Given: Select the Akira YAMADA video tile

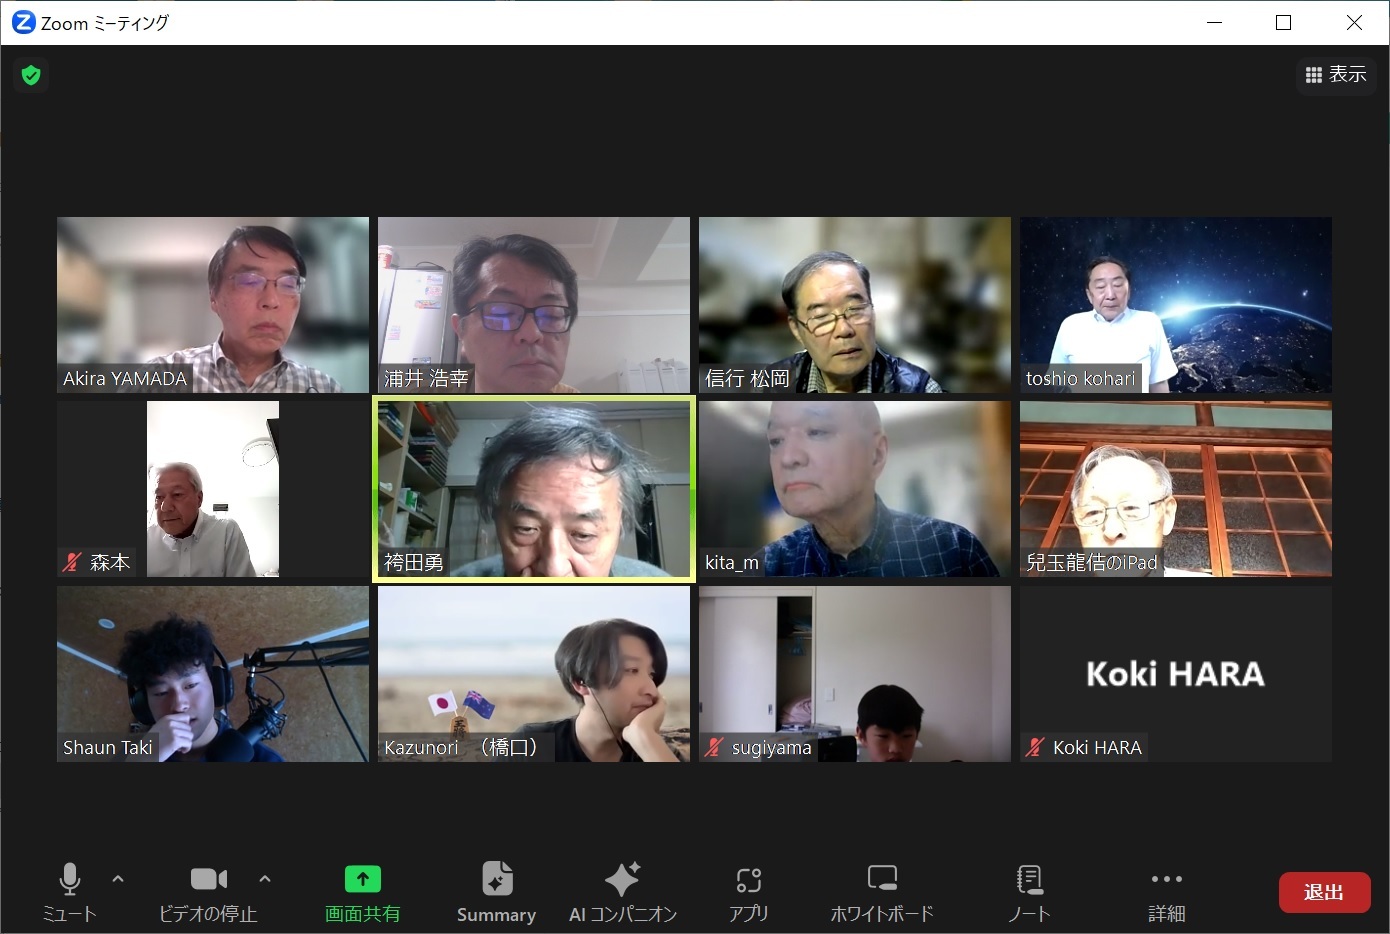Looking at the screenshot, I should [x=213, y=305].
